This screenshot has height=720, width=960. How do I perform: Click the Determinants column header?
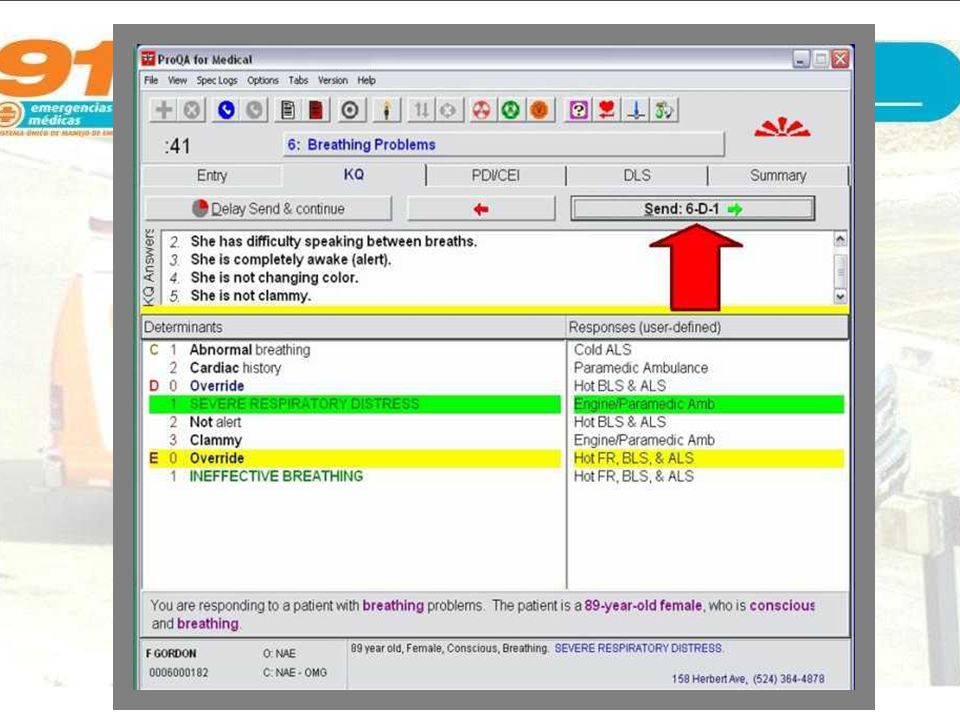point(353,327)
